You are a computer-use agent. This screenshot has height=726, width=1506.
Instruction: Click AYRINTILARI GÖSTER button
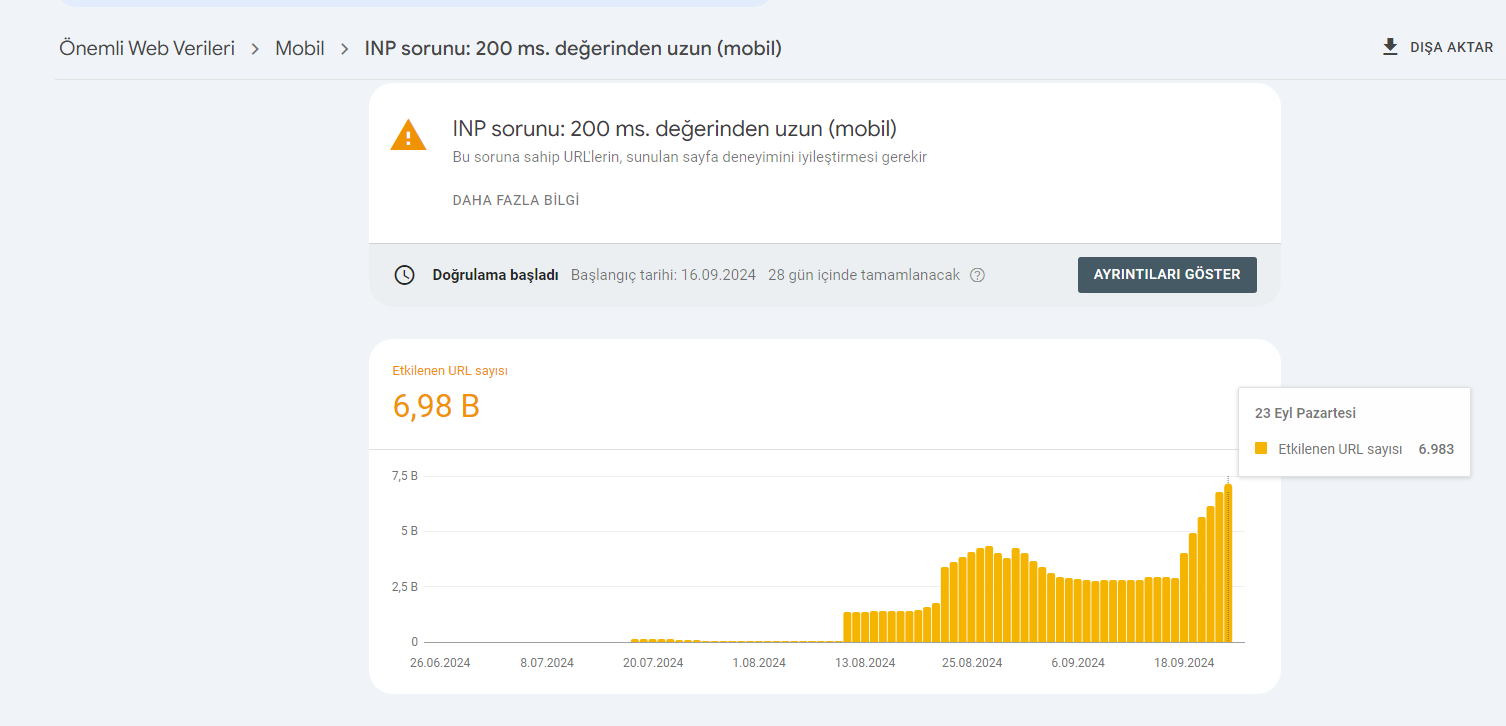point(1167,275)
